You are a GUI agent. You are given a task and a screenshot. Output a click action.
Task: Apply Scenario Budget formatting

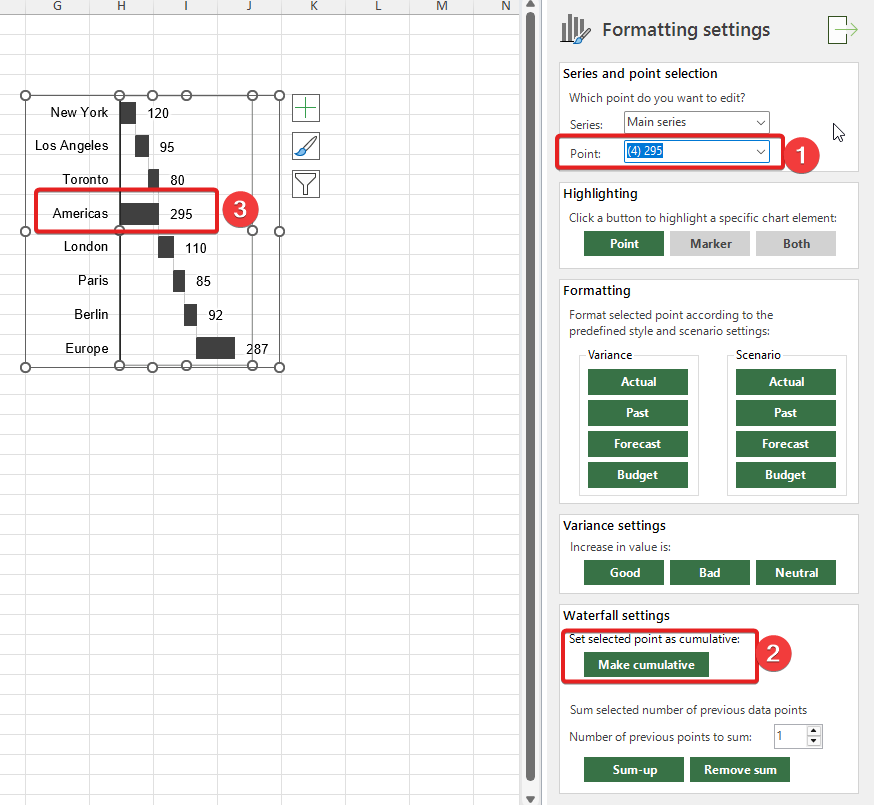pos(786,475)
